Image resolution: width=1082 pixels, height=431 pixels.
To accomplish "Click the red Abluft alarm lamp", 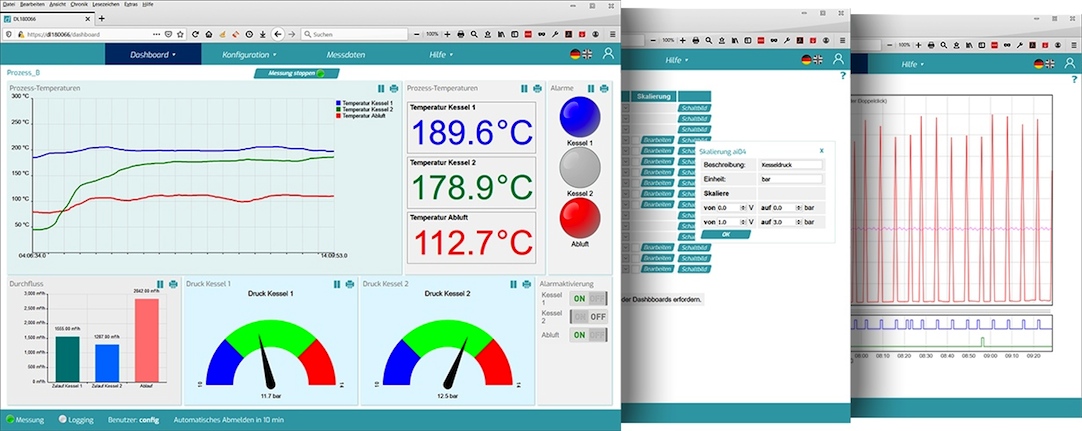I will [x=580, y=219].
